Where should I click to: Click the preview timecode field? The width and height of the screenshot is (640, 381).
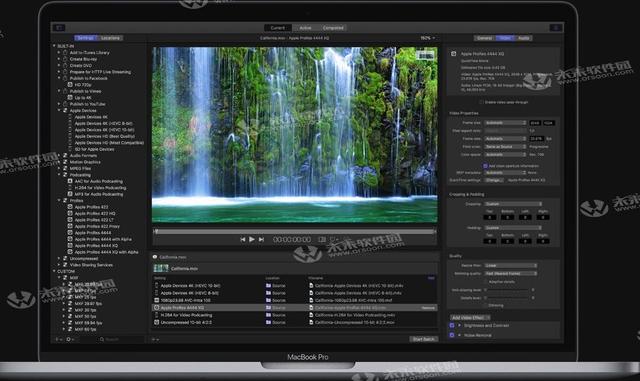tap(292, 239)
